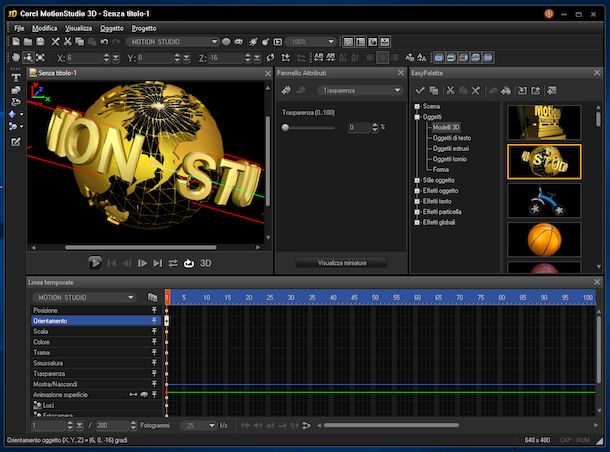Viewport: 610px width, 452px height.
Task: Toggle Ping-pong playback mode
Action: point(173,263)
